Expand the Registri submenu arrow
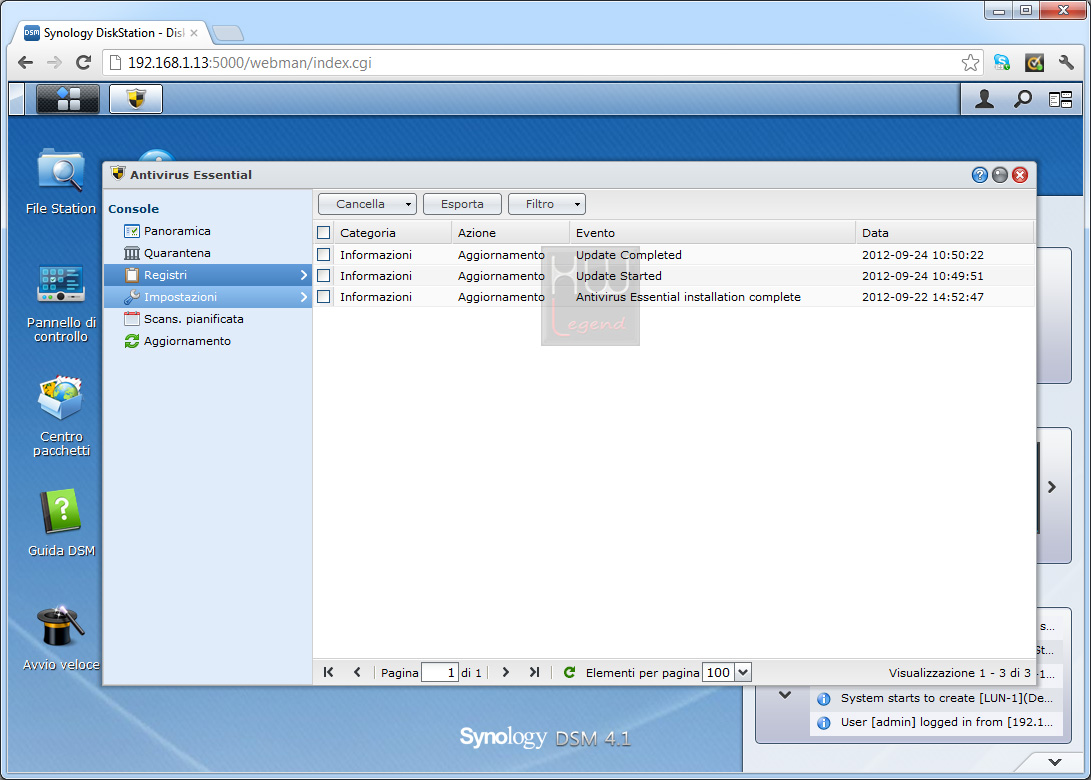The height and width of the screenshot is (780, 1091). pyautogui.click(x=303, y=275)
